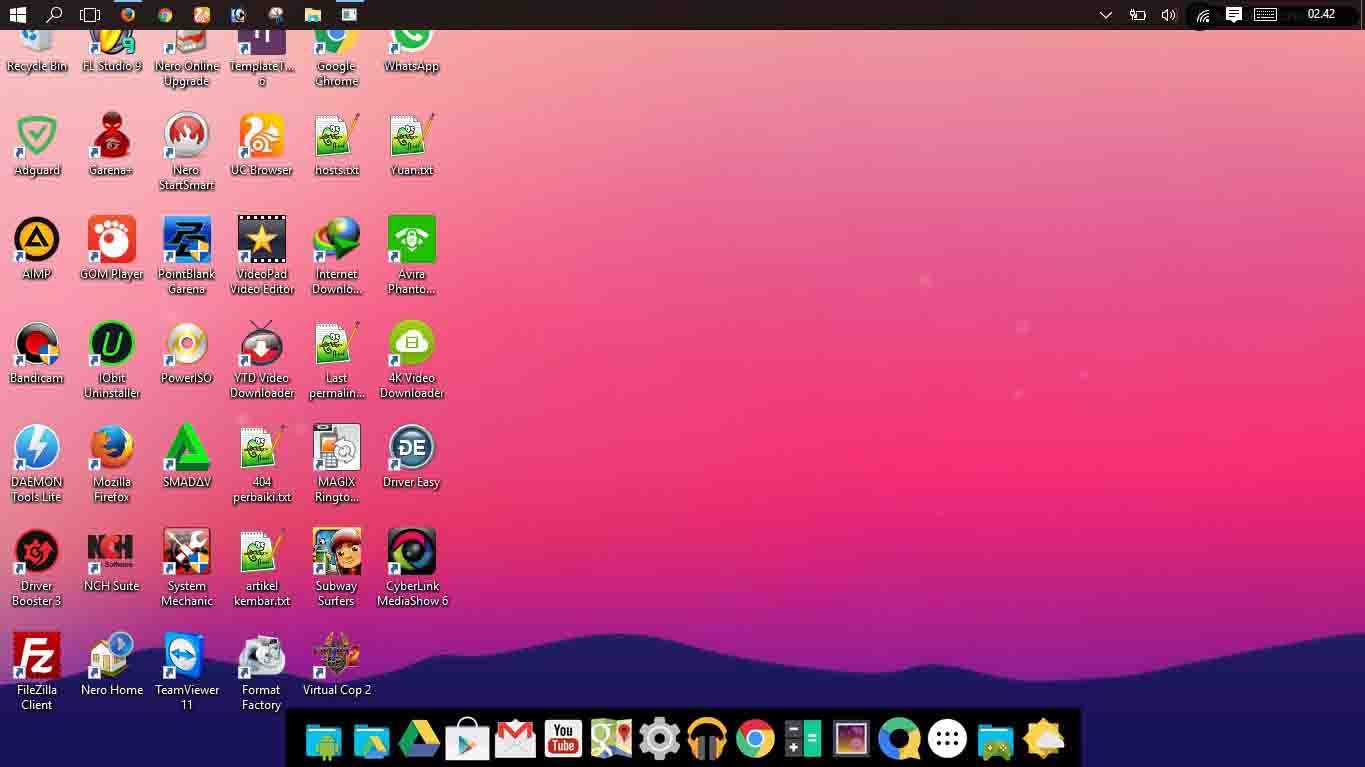Open VideoPad Video Editor shortcut
The height and width of the screenshot is (767, 1365).
coord(262,256)
